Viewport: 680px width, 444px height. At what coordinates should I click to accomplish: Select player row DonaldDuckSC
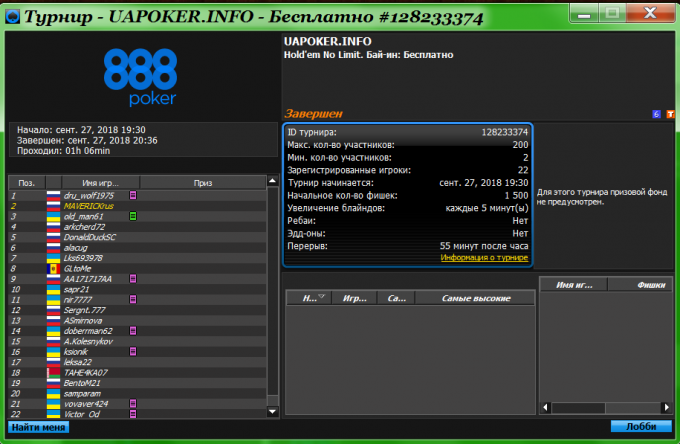tap(137, 237)
